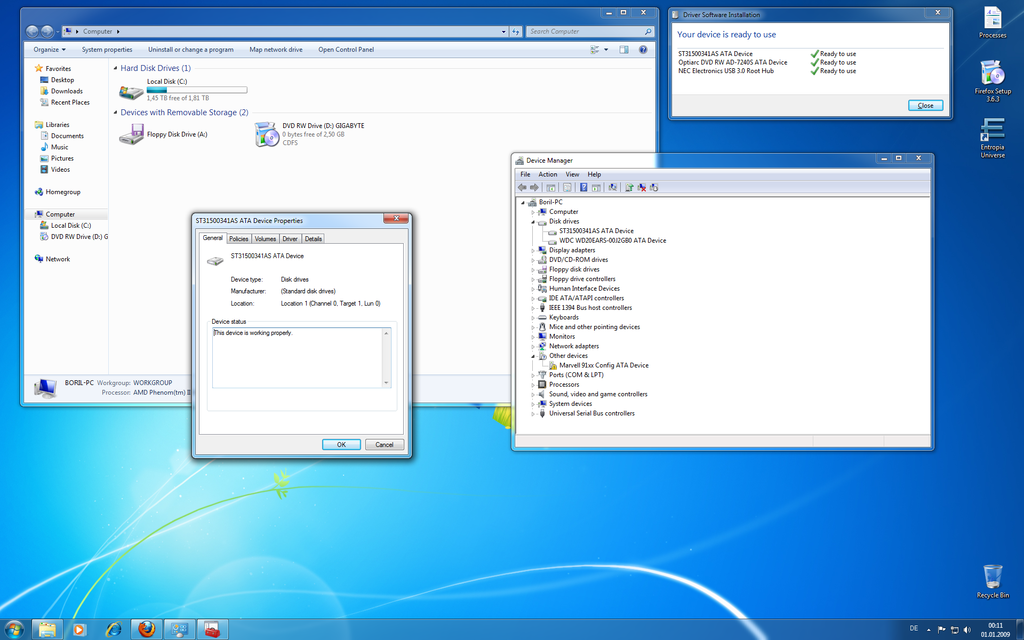Open the View menu in Device Manager
This screenshot has width=1024, height=640.
point(571,173)
